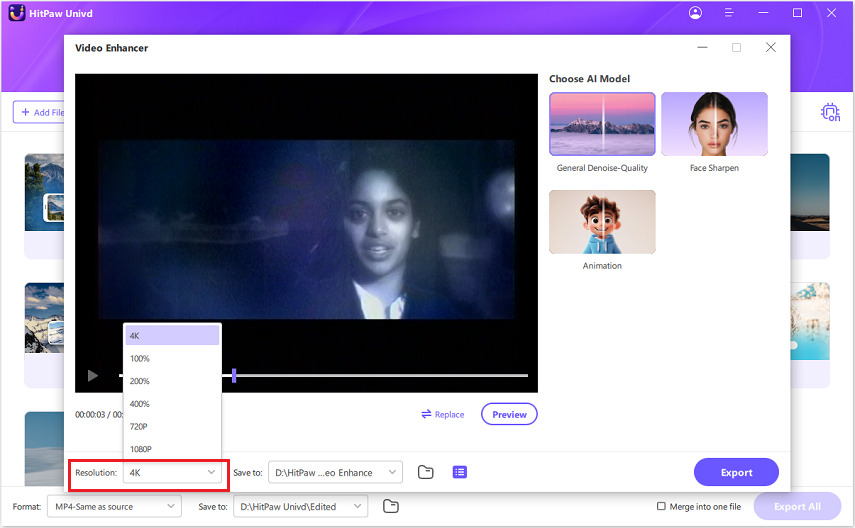
Task: Enable Merge into one file checkbox
Action: coord(661,506)
